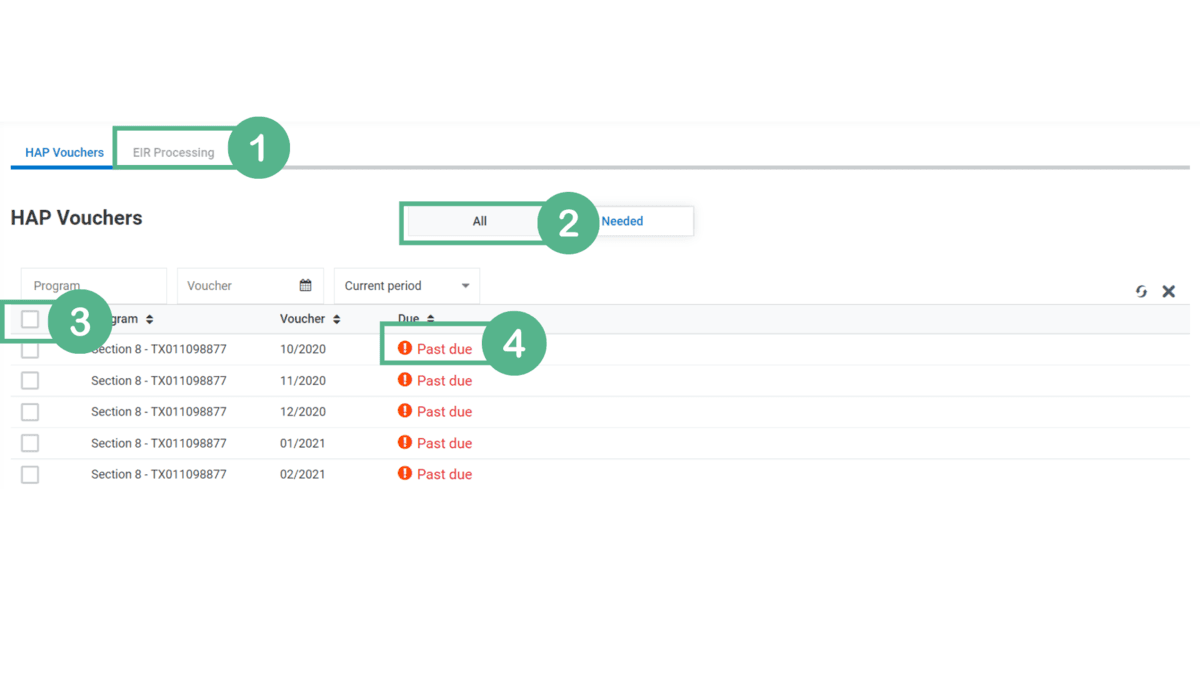This screenshot has width=1200, height=675.
Task: Click Section 8 program cell in 01/2021 row
Action: [159, 443]
